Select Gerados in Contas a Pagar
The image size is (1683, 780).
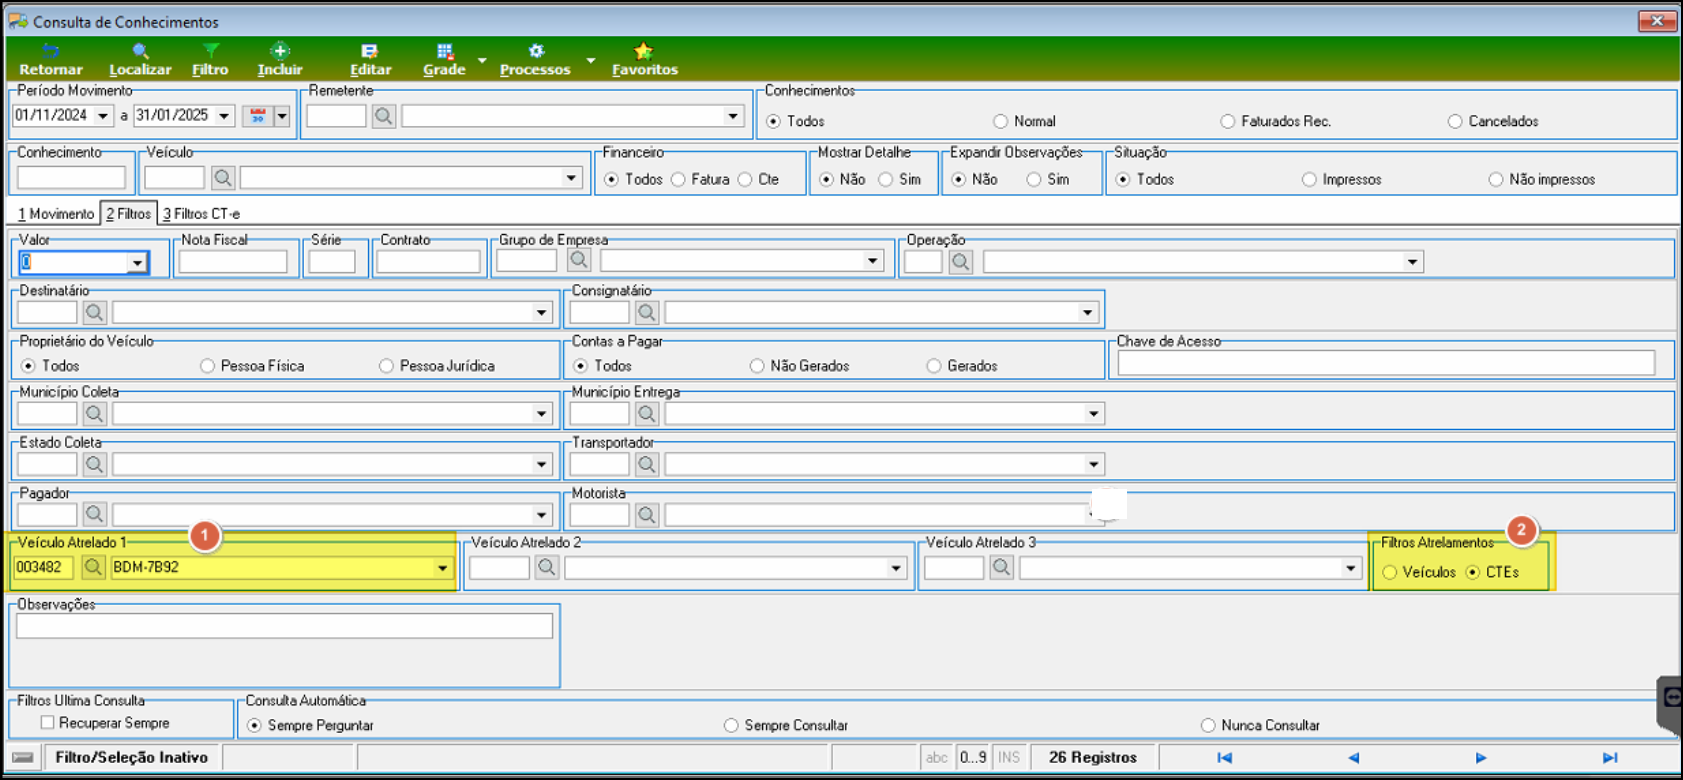(933, 366)
